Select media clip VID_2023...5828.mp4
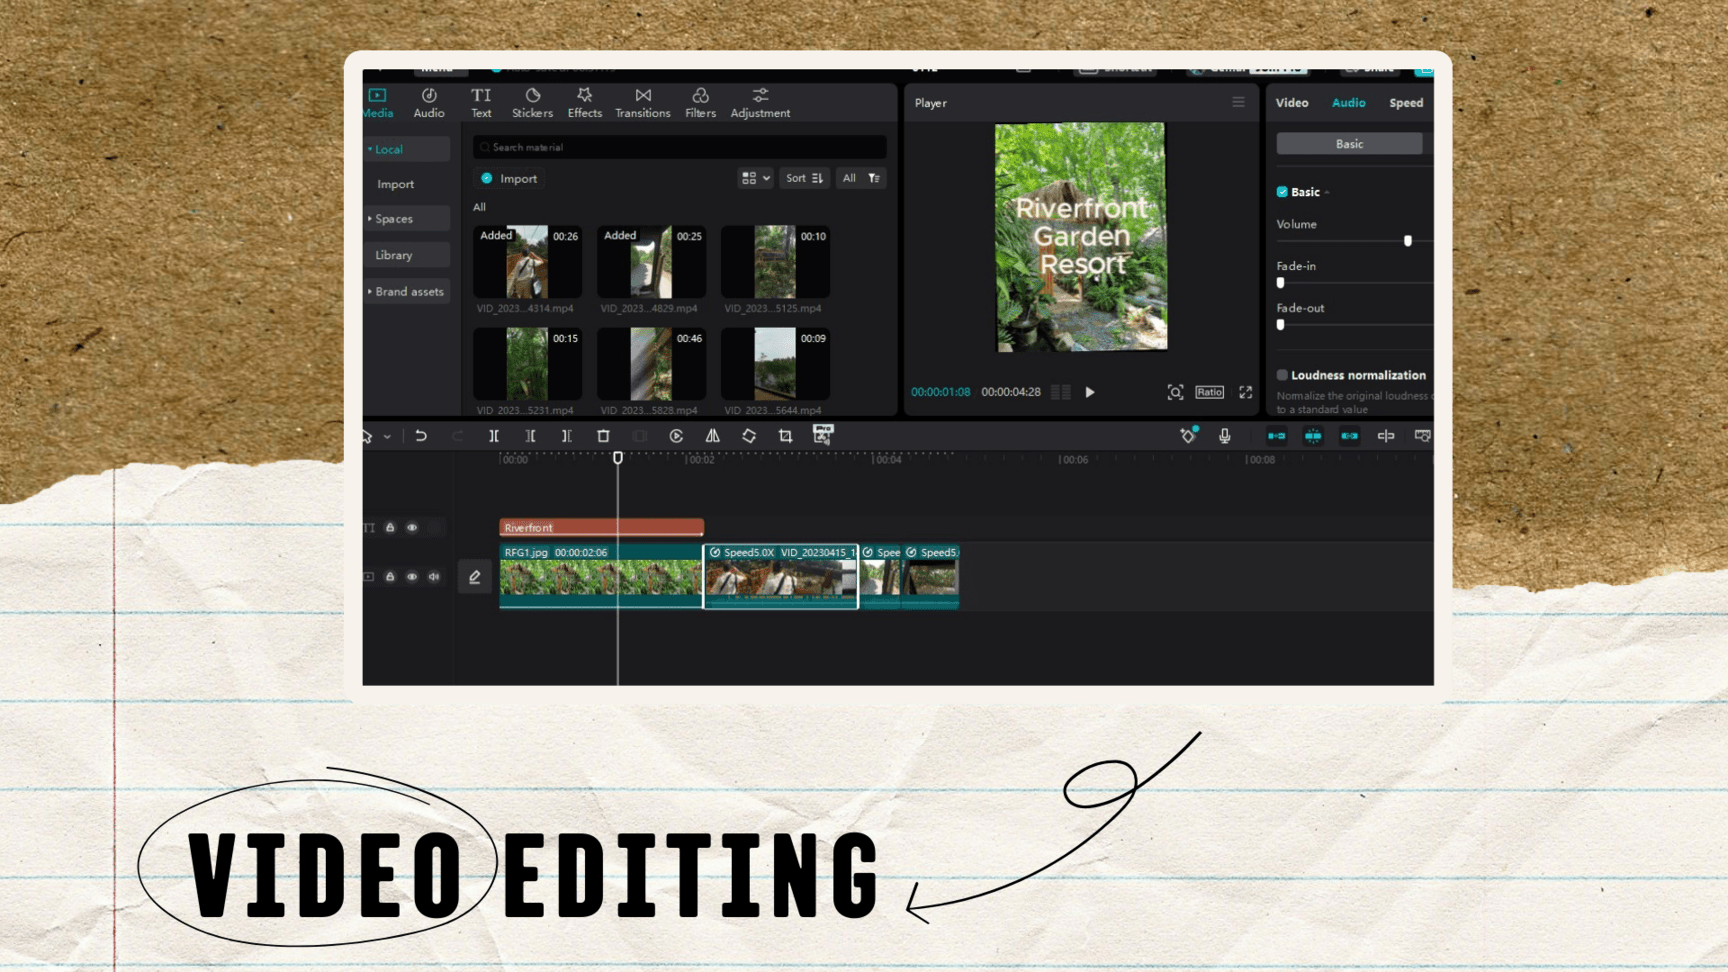Viewport: 1728px width, 972px height. pyautogui.click(x=651, y=364)
